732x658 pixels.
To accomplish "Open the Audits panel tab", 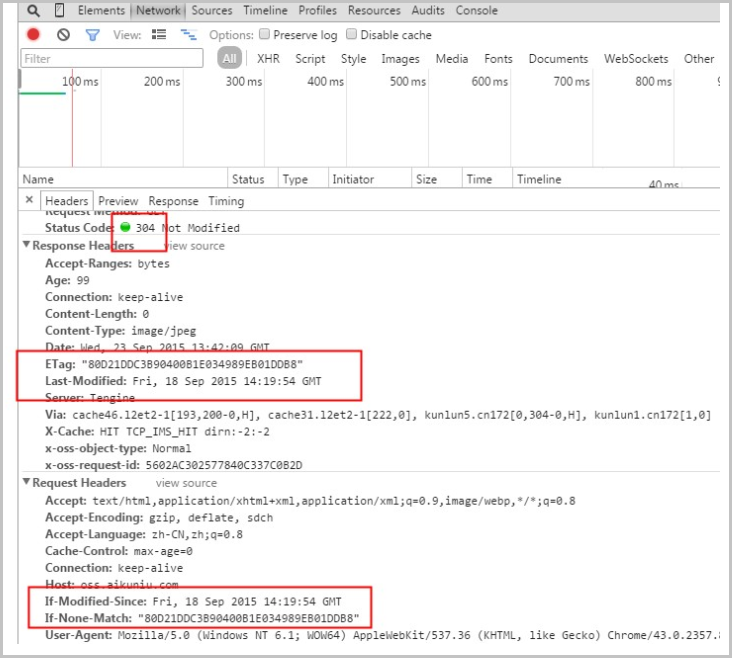I will pos(428,10).
